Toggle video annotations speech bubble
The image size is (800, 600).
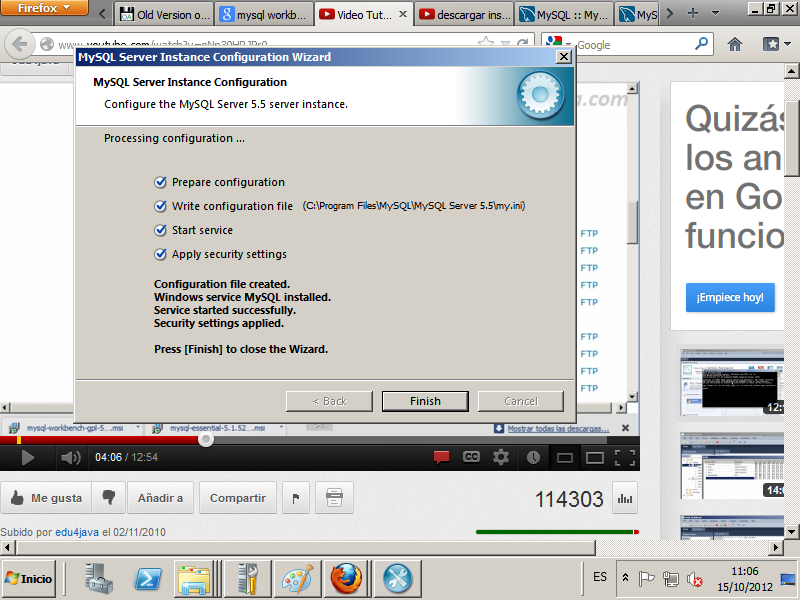click(441, 457)
